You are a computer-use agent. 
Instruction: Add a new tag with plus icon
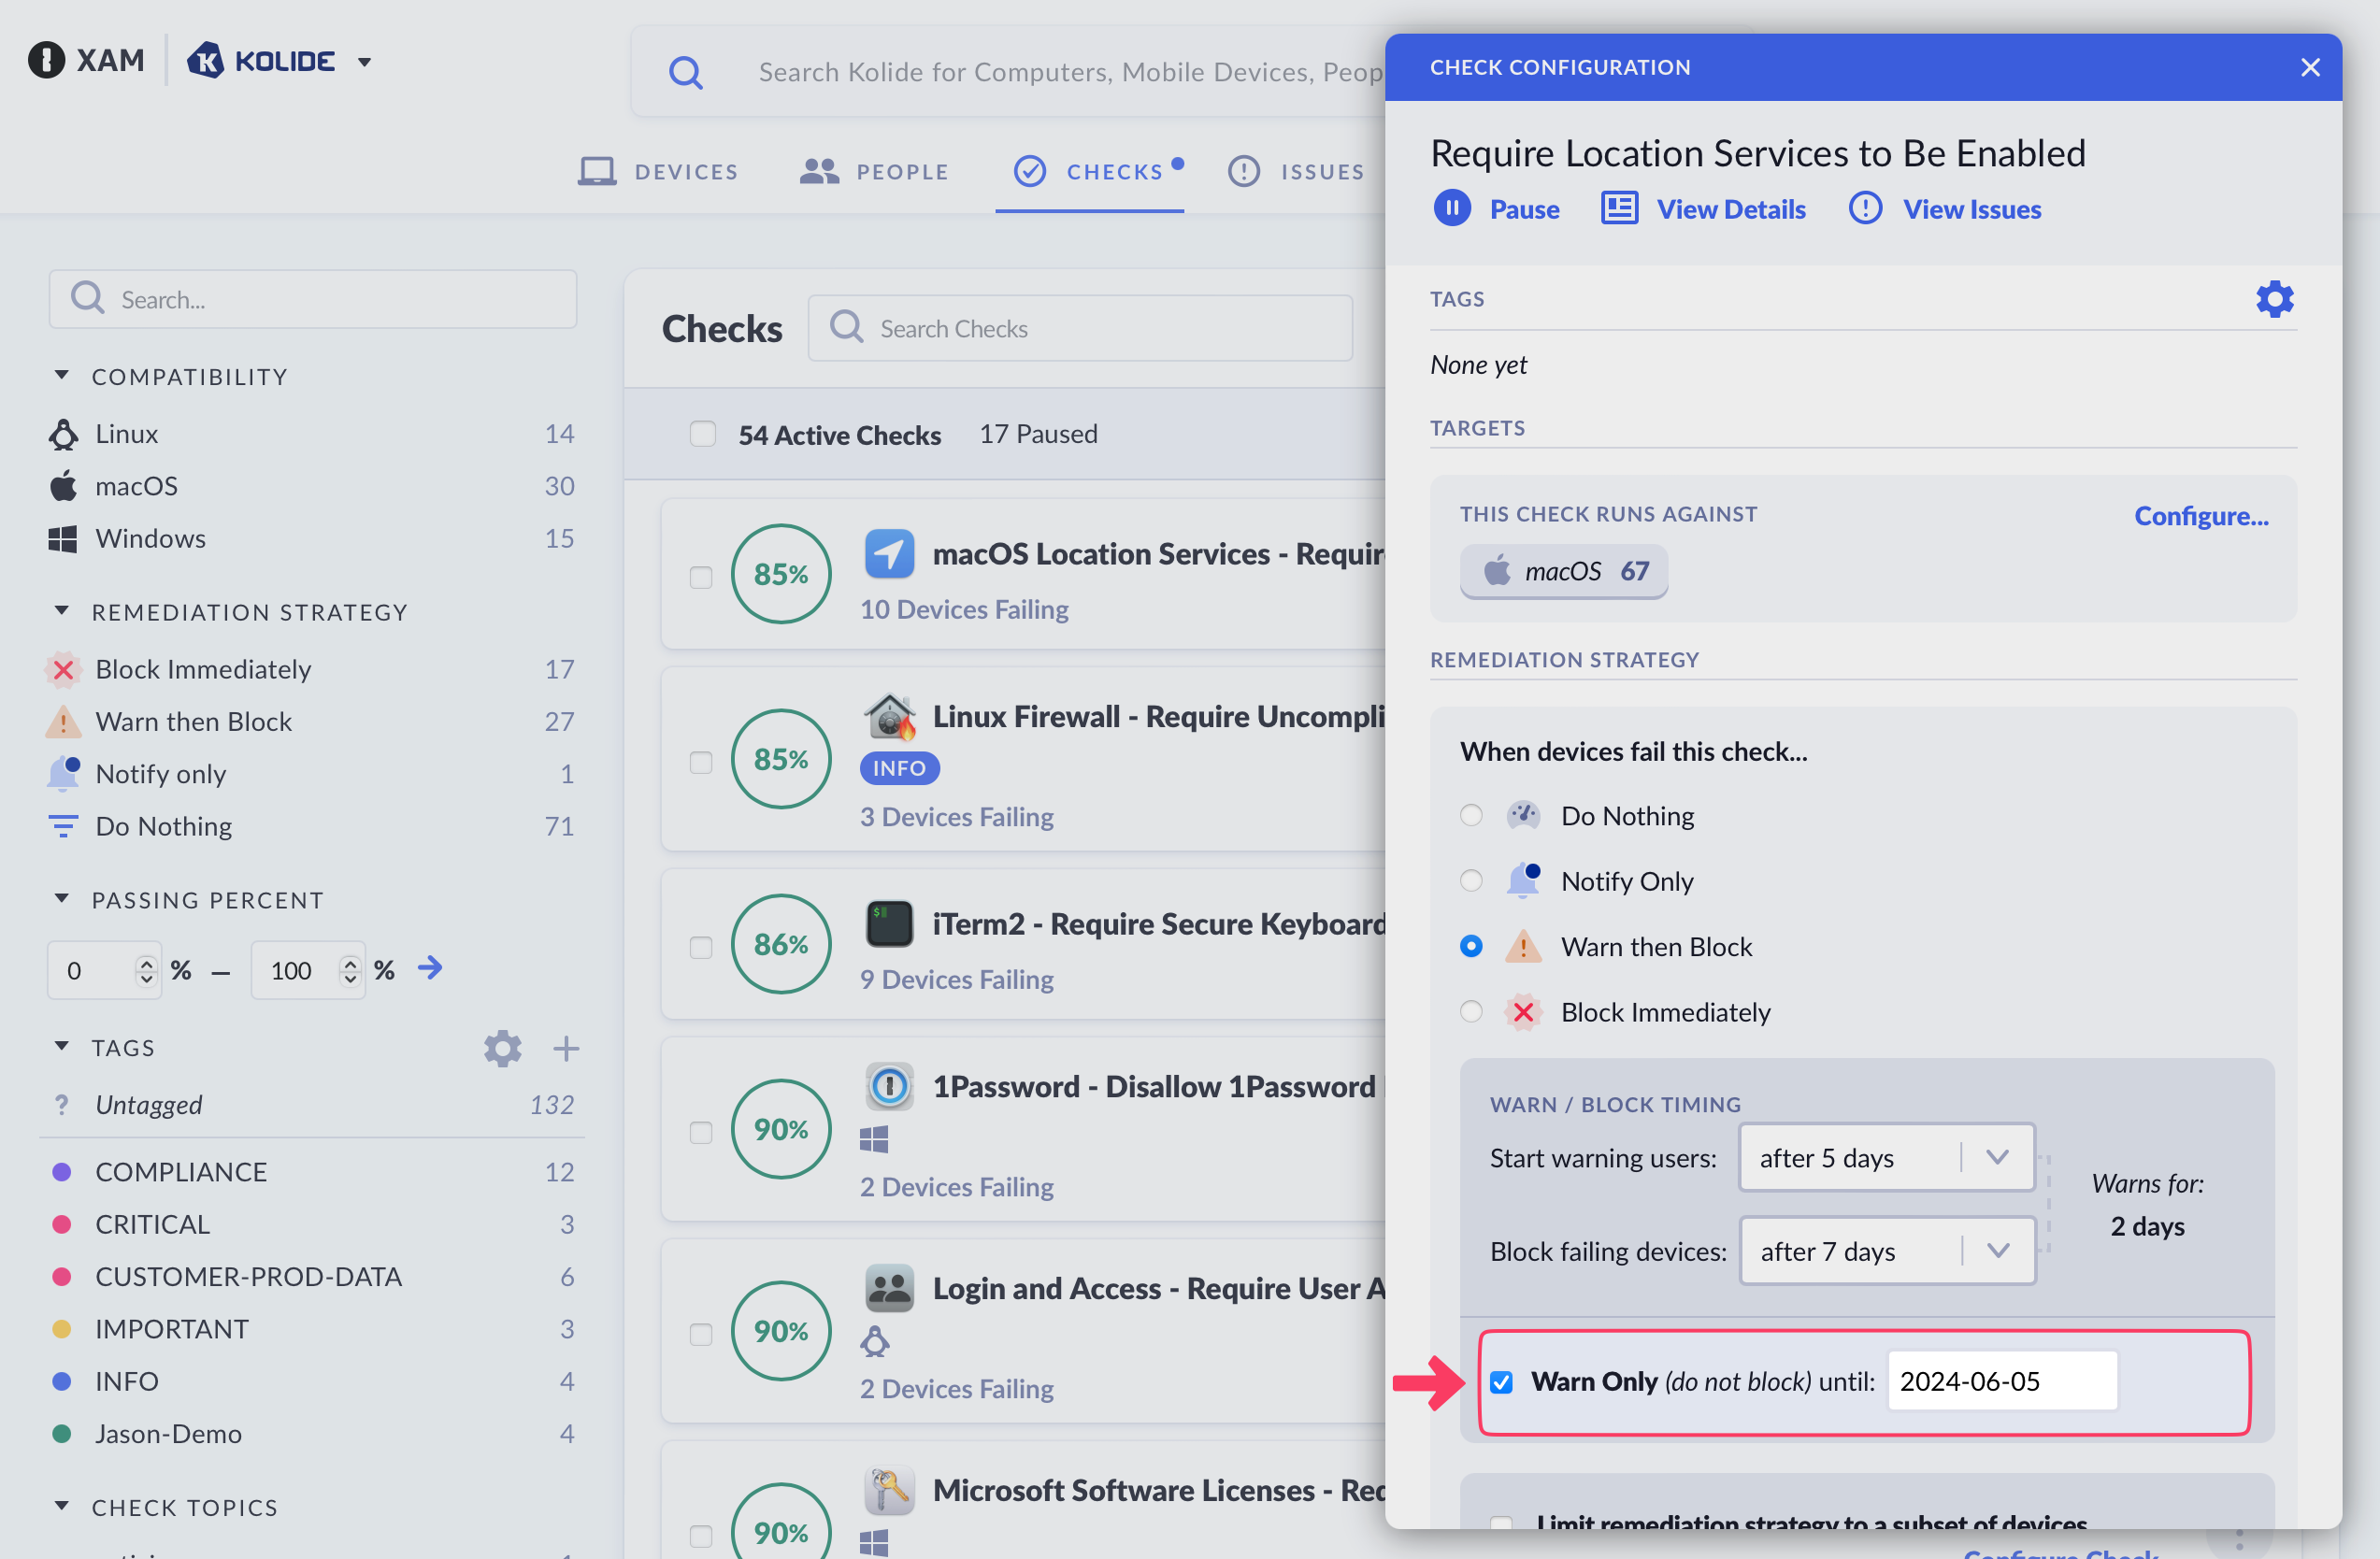pyautogui.click(x=566, y=1048)
